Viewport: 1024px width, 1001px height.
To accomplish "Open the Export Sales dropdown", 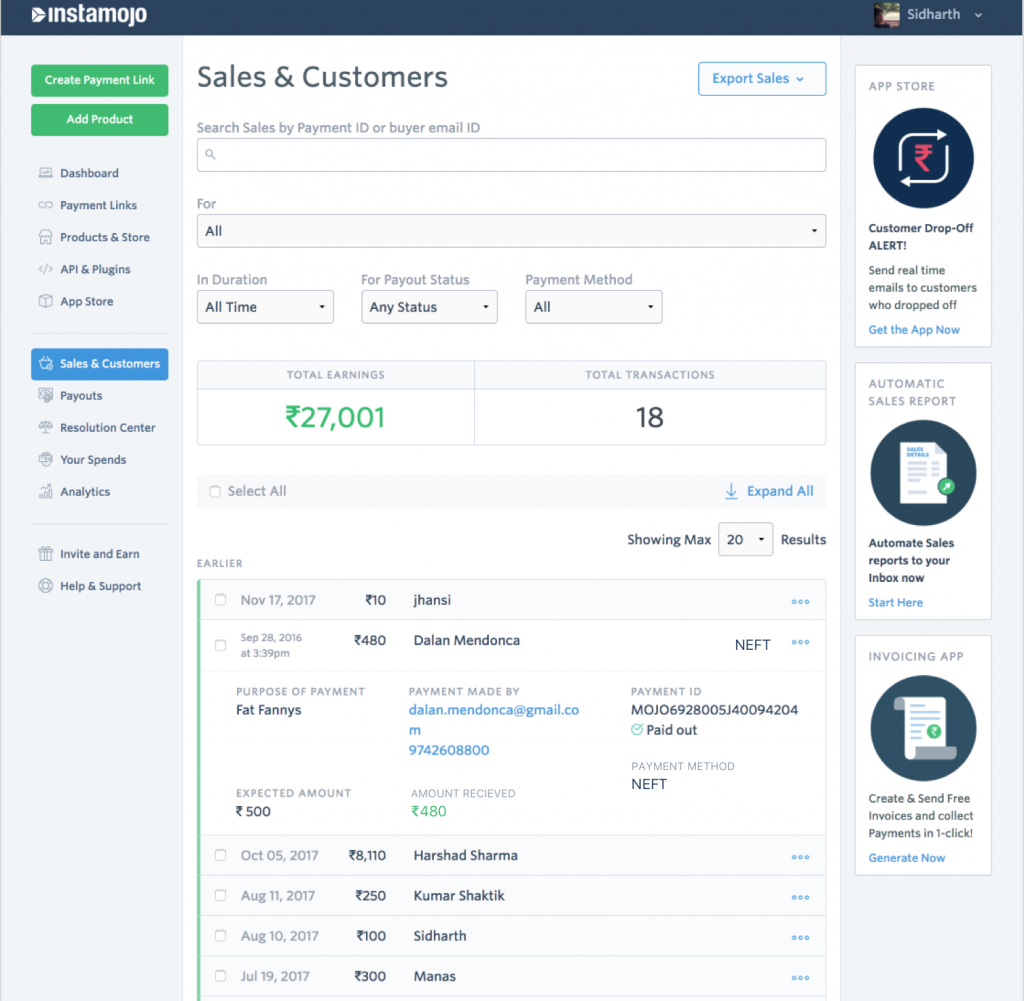I will point(761,79).
